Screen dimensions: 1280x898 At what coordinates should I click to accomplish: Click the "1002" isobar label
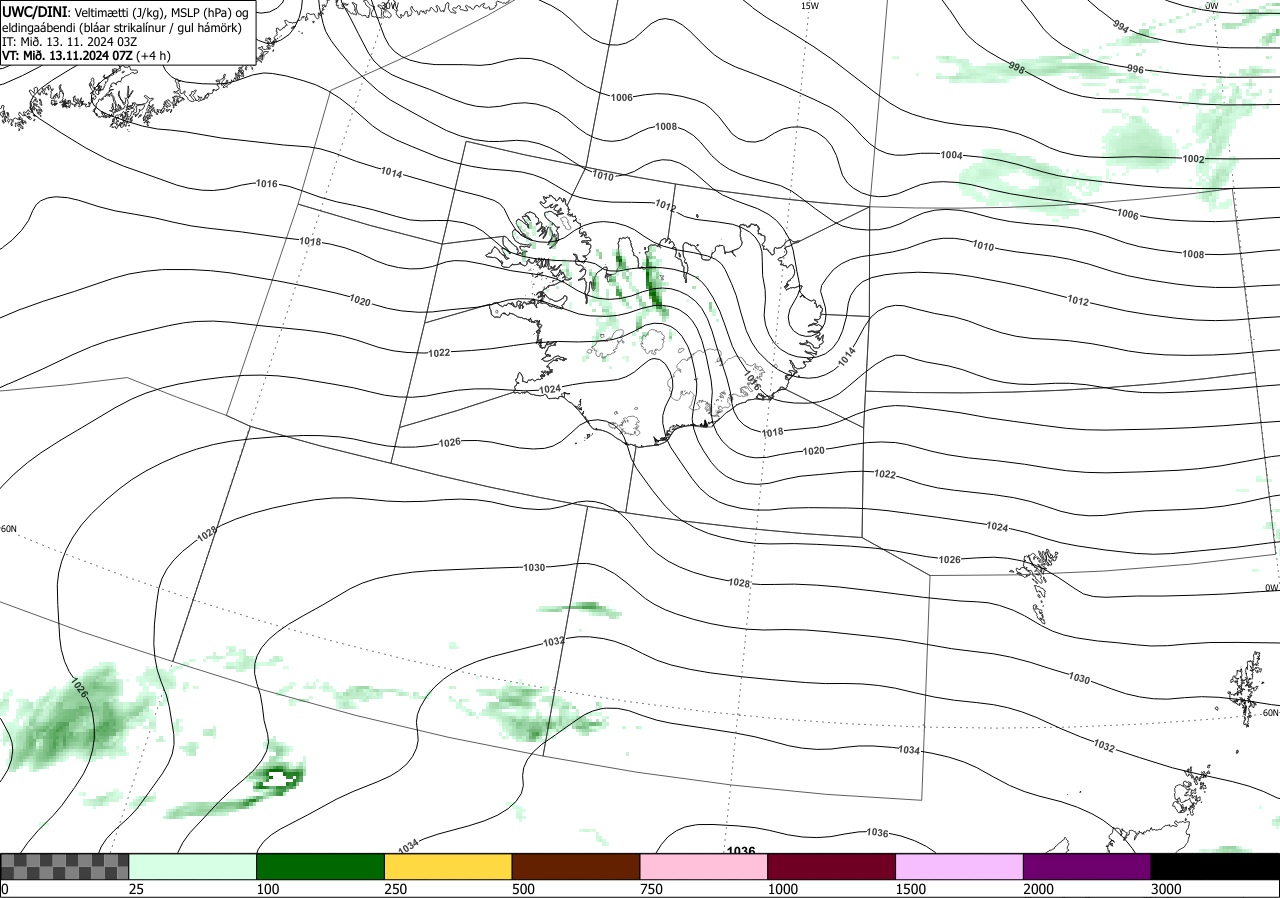point(1193,159)
